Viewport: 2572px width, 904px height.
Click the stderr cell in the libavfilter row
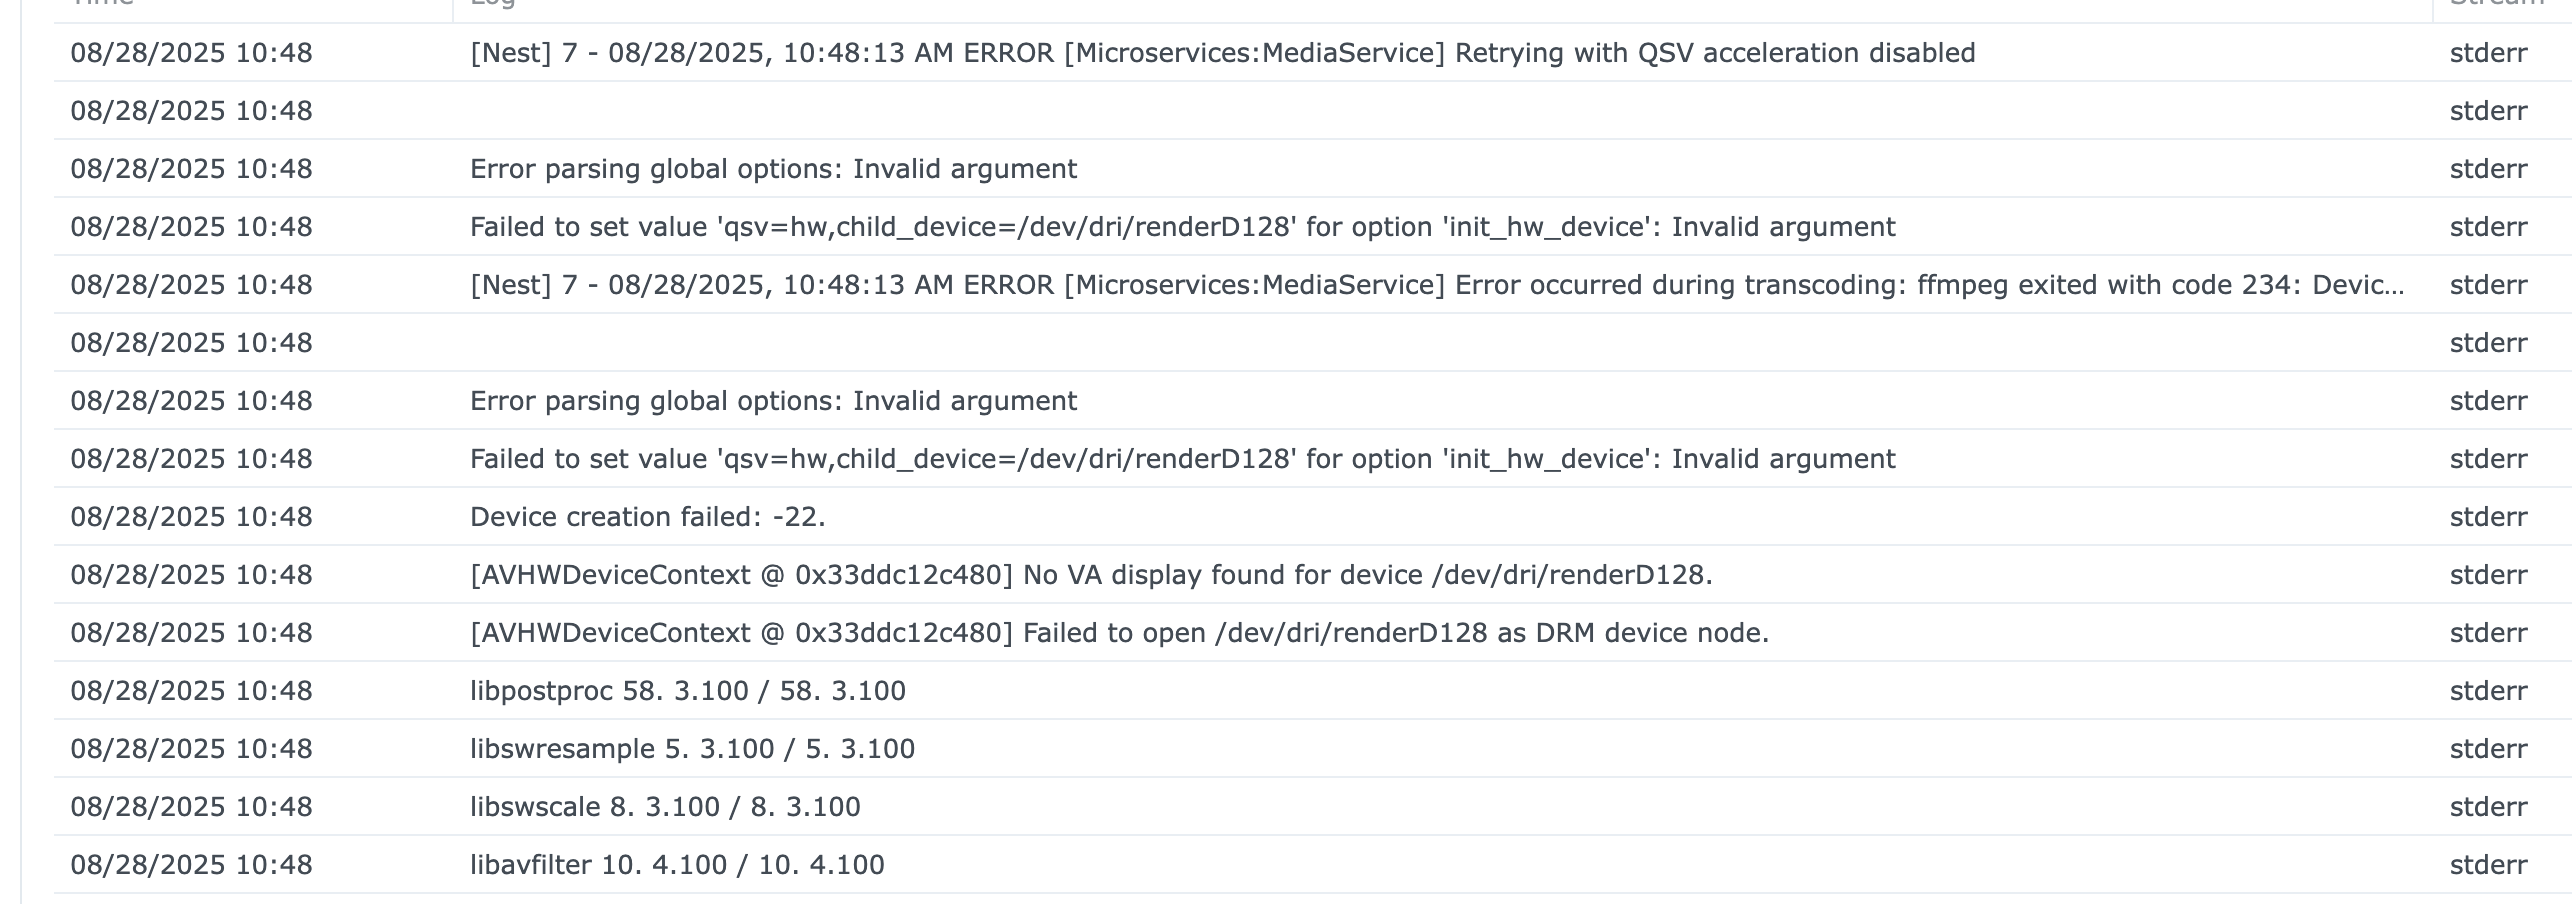[x=2488, y=865]
